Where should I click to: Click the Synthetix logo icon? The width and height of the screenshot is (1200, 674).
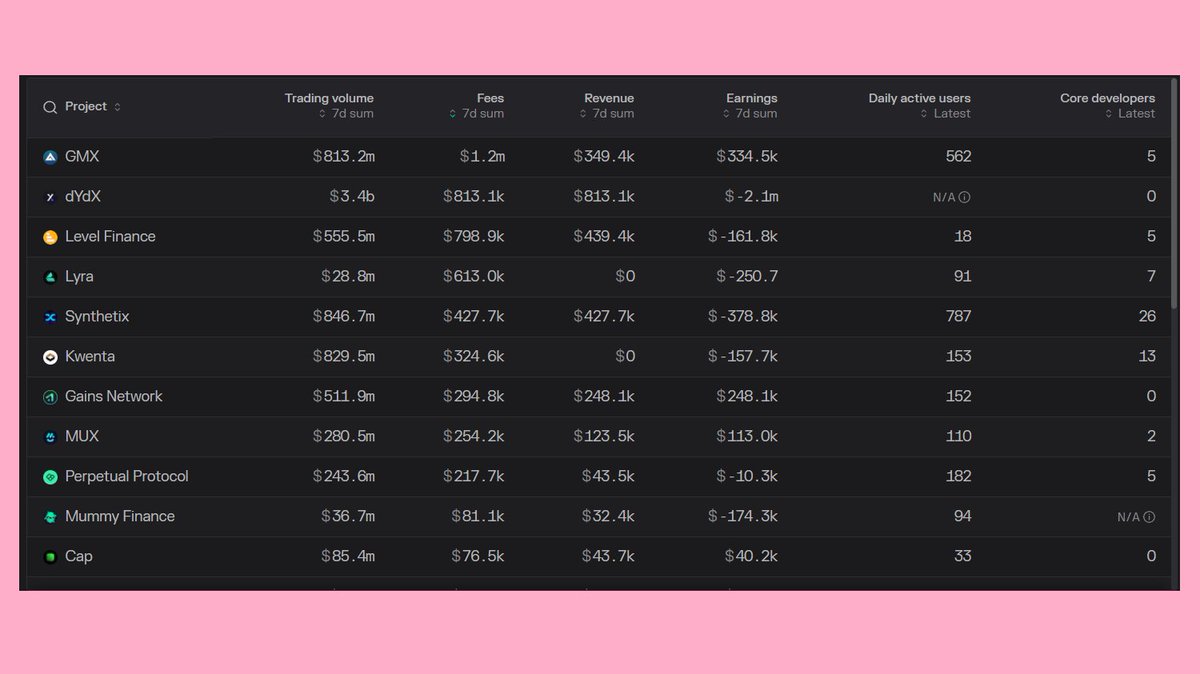50,317
